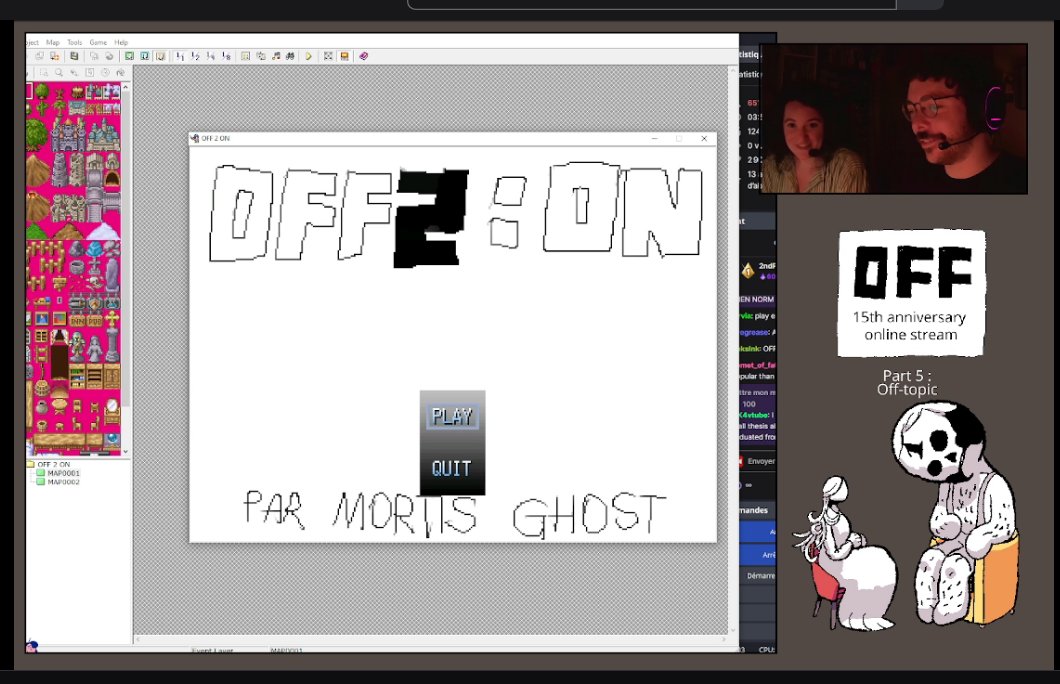Click the webcam overlay of the streamers

[x=894, y=119]
